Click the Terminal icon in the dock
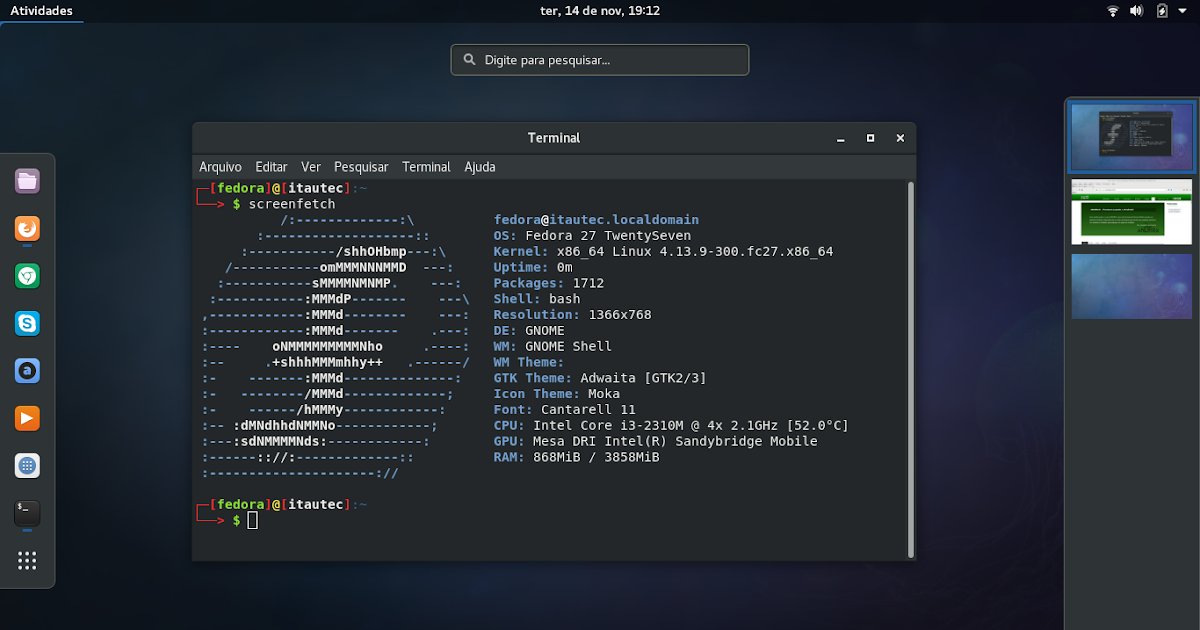The height and width of the screenshot is (630, 1200). 27,513
